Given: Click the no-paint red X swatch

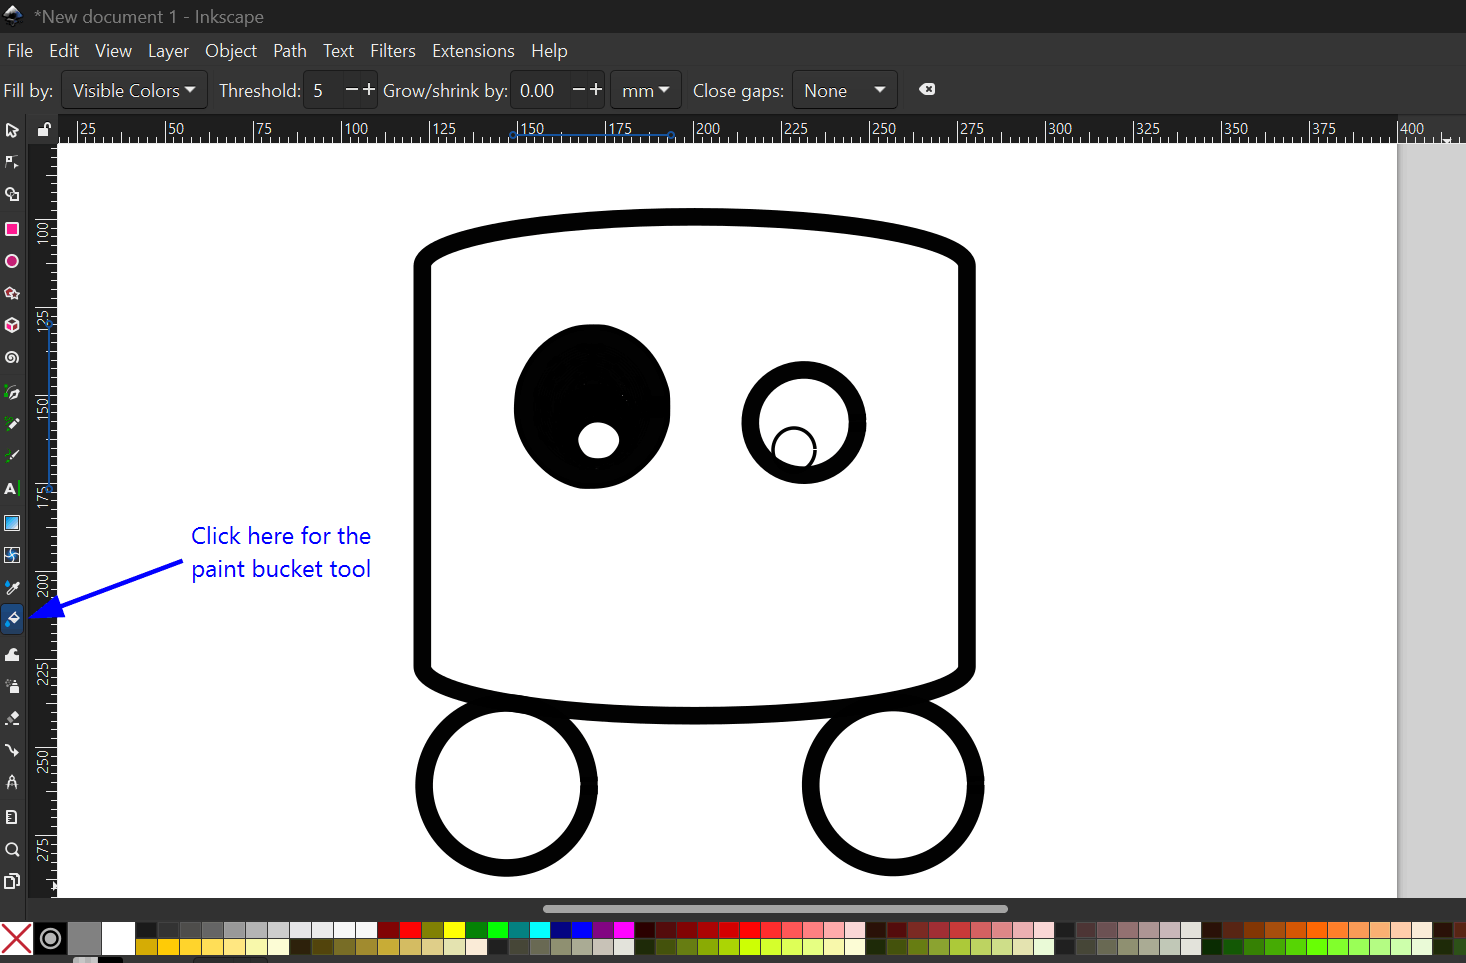Looking at the screenshot, I should pyautogui.click(x=16, y=938).
